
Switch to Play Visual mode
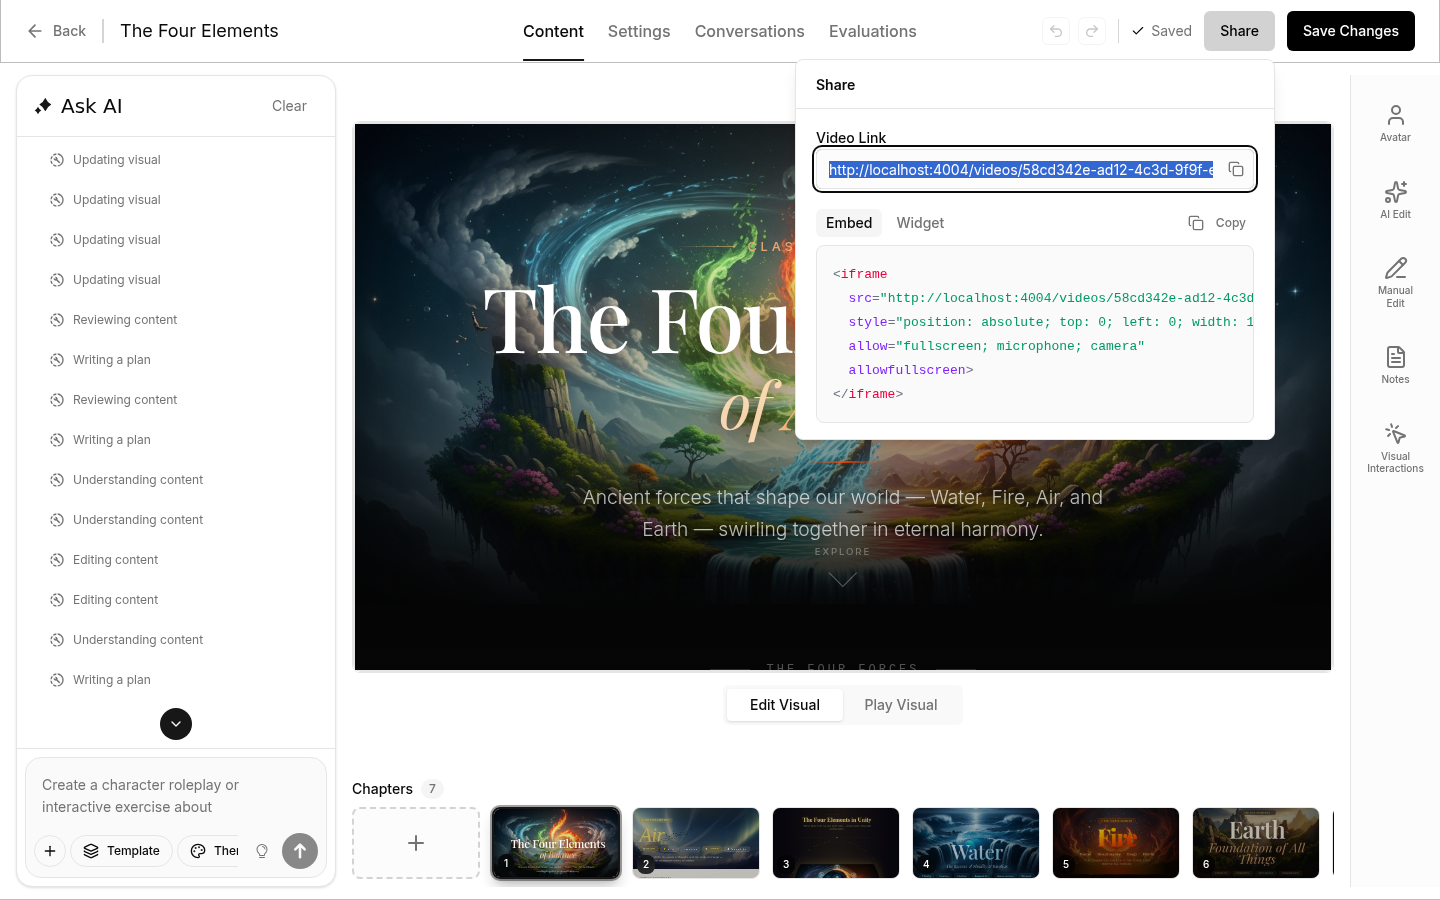click(900, 705)
